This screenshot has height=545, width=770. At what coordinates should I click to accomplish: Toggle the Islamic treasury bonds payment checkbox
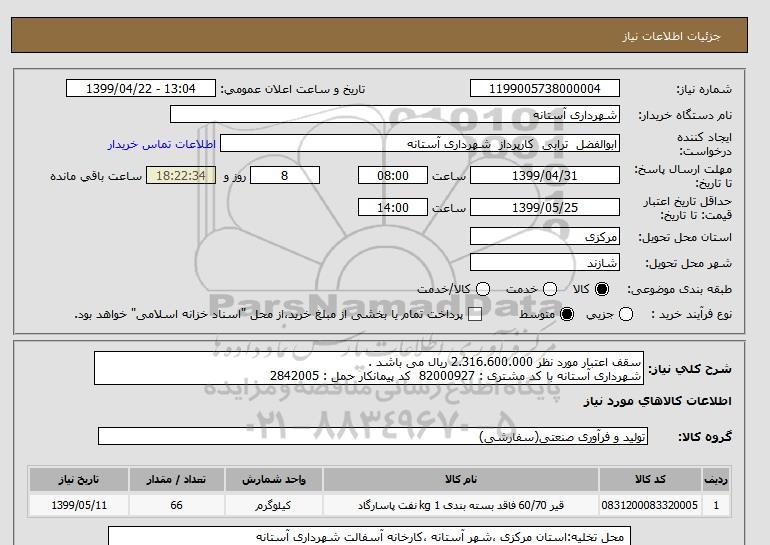click(x=475, y=315)
